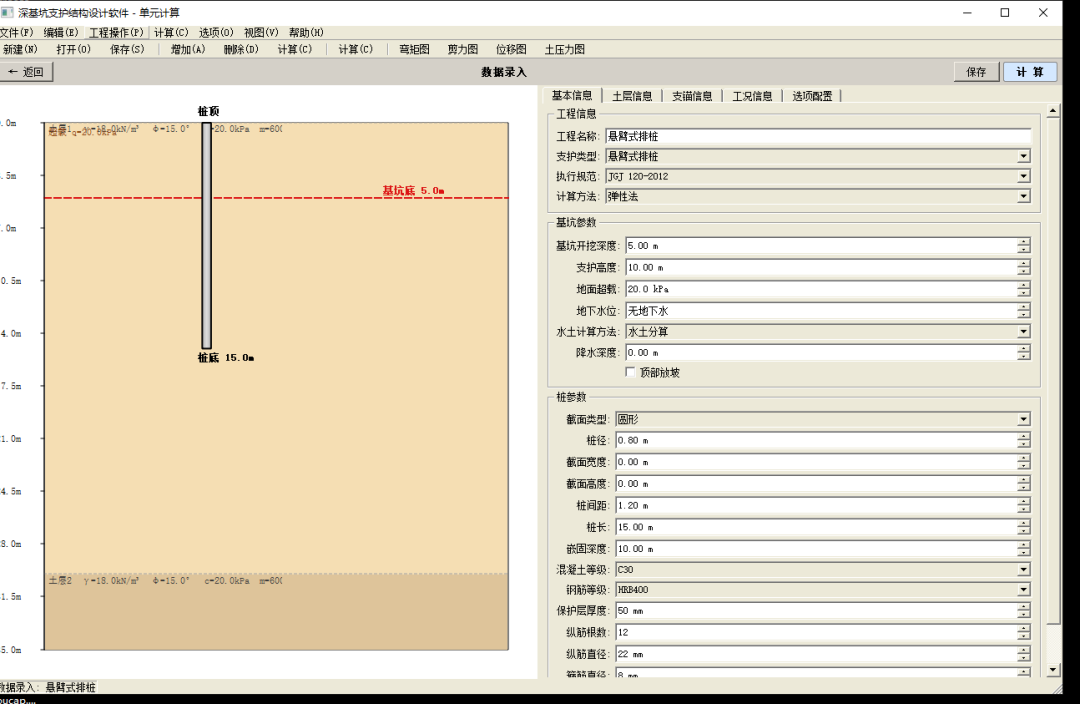This screenshot has width=1080, height=704.
Task: Click the 桩顶 label above the pile
Action: tap(208, 111)
